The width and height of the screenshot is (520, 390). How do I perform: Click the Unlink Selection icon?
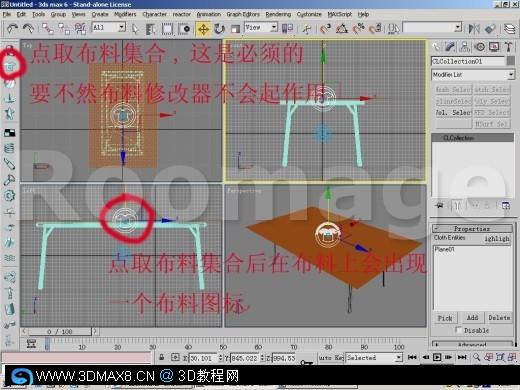coord(64,29)
